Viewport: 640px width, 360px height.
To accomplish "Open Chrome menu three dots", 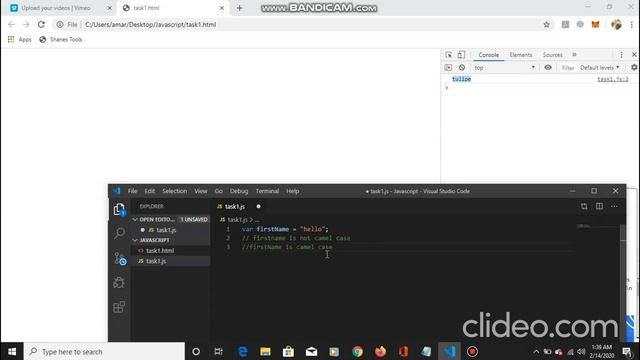I will point(631,24).
